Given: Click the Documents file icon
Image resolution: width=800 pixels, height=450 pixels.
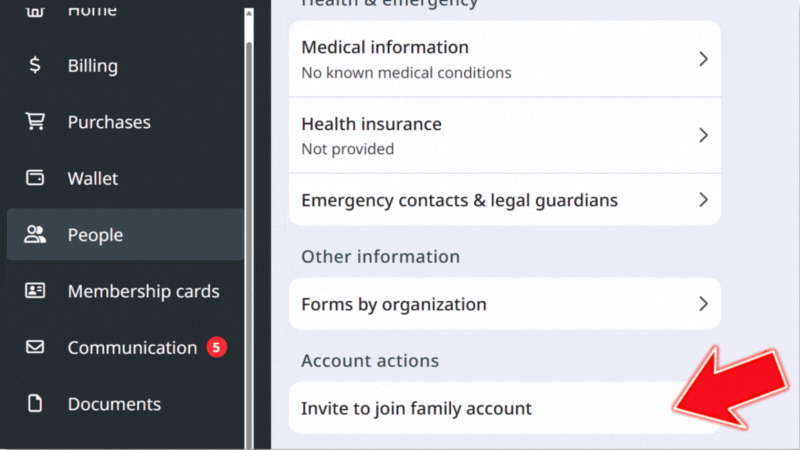Looking at the screenshot, I should pyautogui.click(x=35, y=404).
